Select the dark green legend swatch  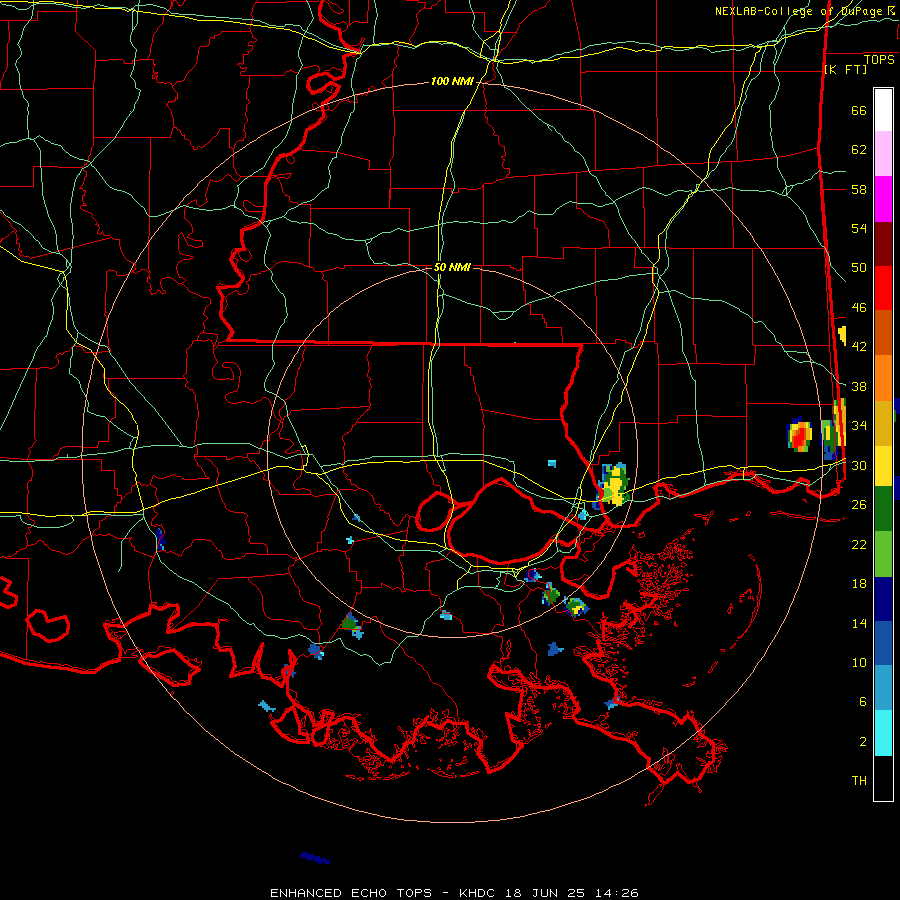[x=883, y=509]
